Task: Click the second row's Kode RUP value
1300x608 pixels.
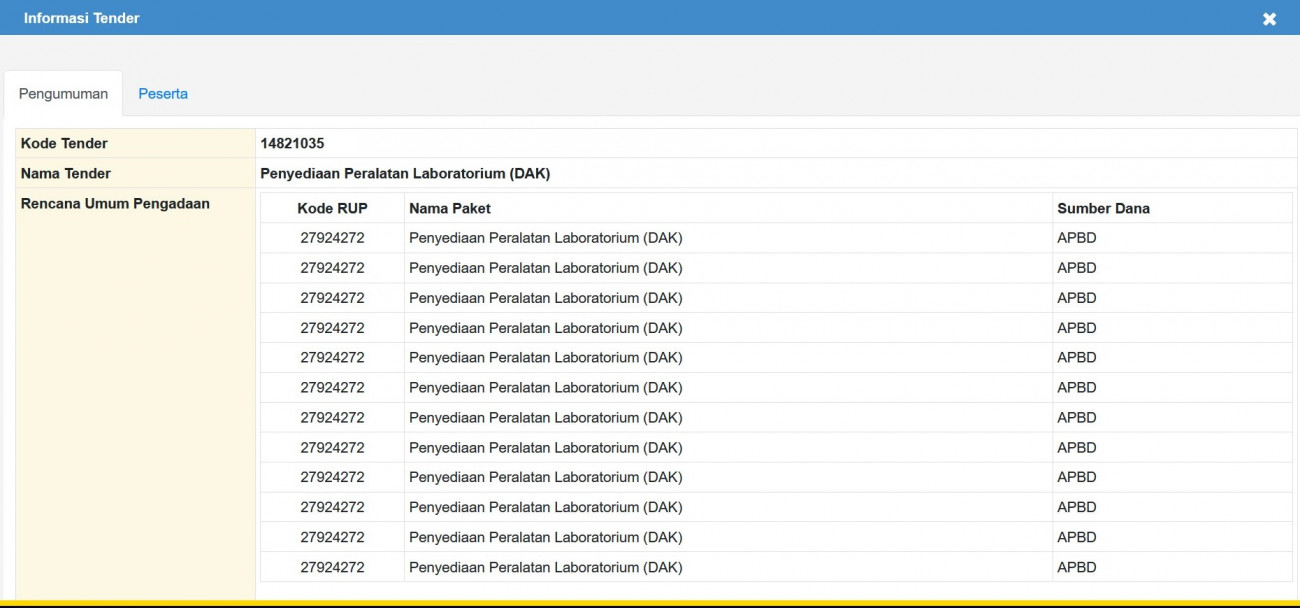Action: click(332, 268)
